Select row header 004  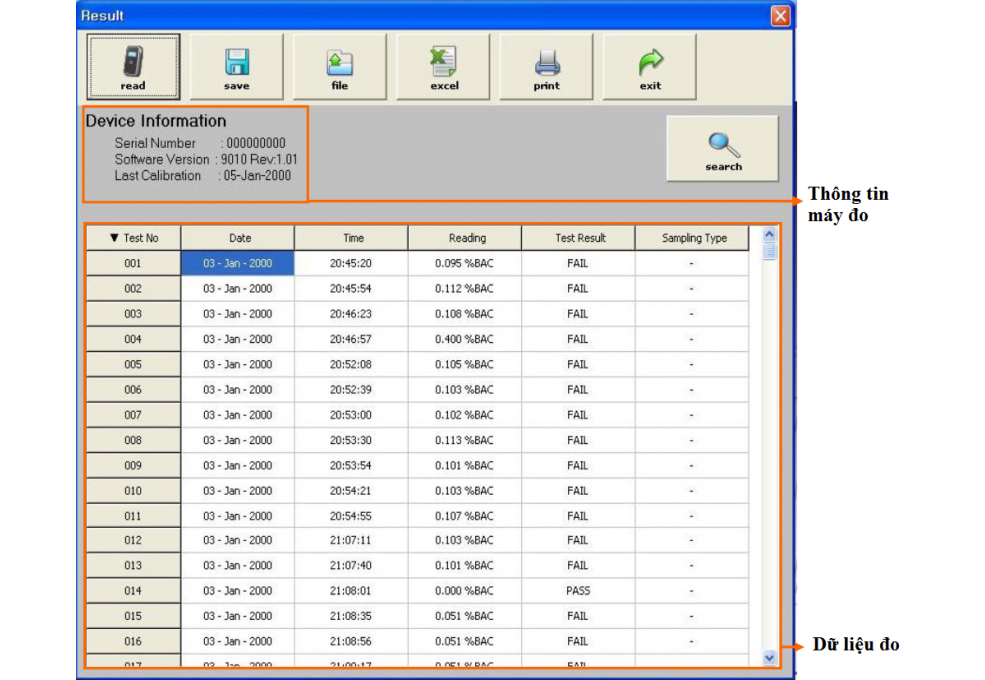click(x=133, y=339)
